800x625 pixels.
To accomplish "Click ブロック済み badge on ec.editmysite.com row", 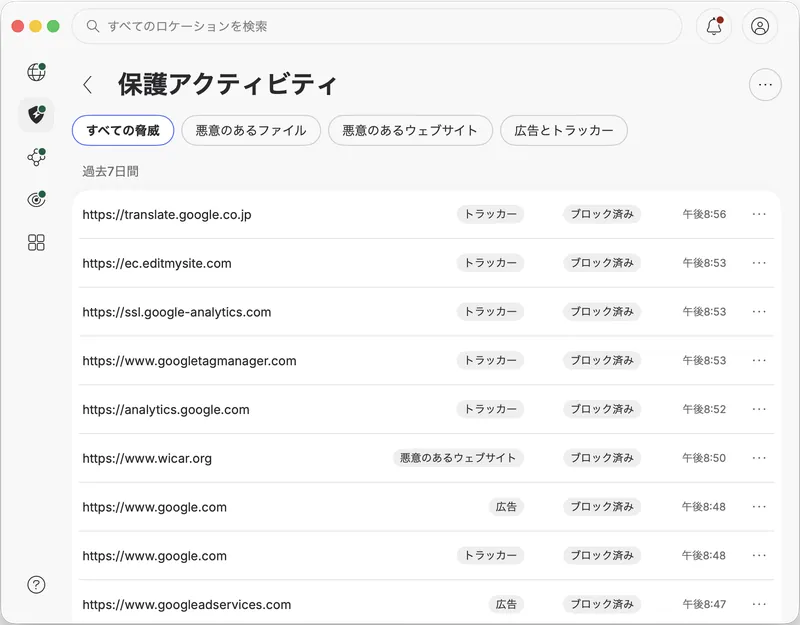I will (602, 263).
